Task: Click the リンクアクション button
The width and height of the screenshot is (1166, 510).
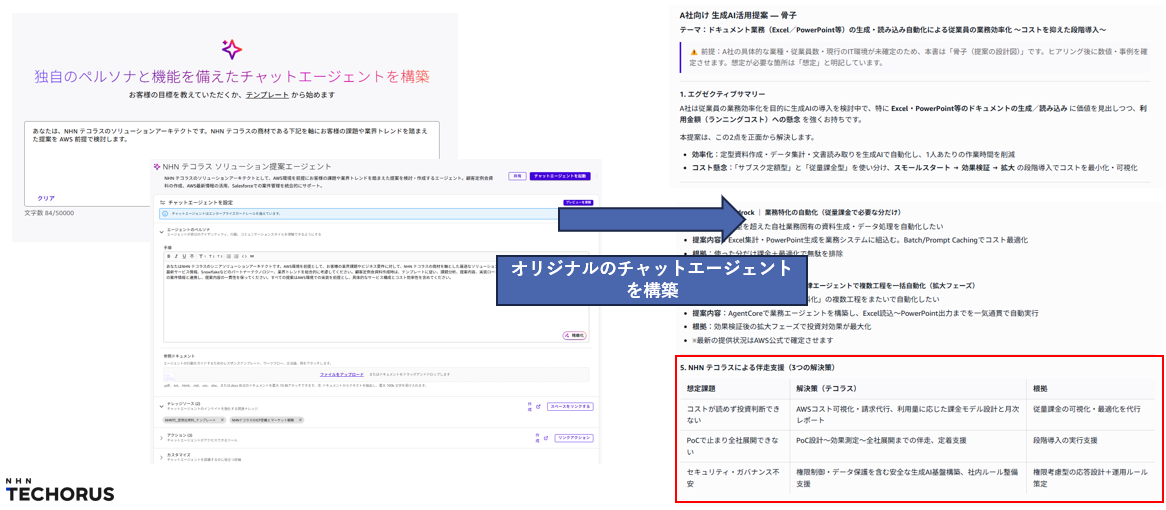Action: click(x=576, y=437)
